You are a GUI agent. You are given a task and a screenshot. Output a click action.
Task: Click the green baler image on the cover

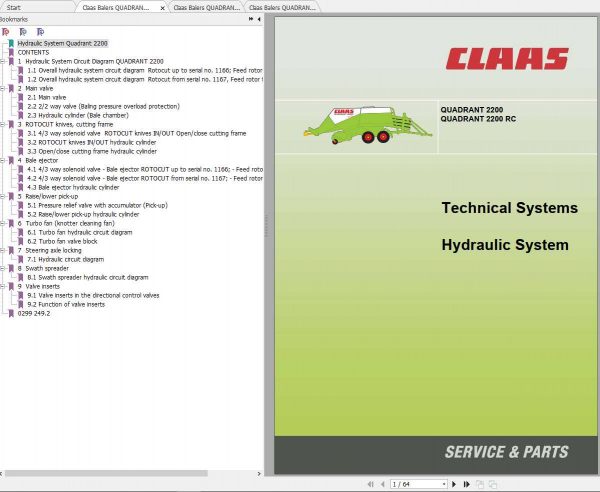point(367,125)
